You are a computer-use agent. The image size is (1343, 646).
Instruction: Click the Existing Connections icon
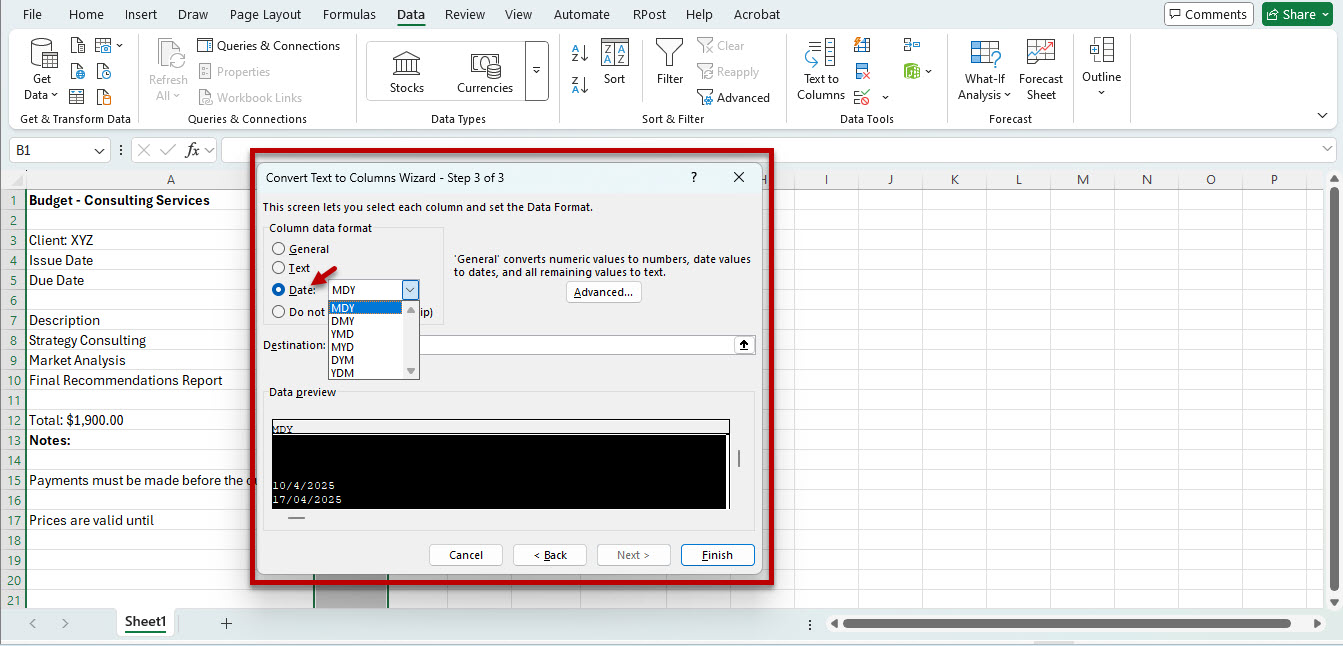click(x=104, y=98)
